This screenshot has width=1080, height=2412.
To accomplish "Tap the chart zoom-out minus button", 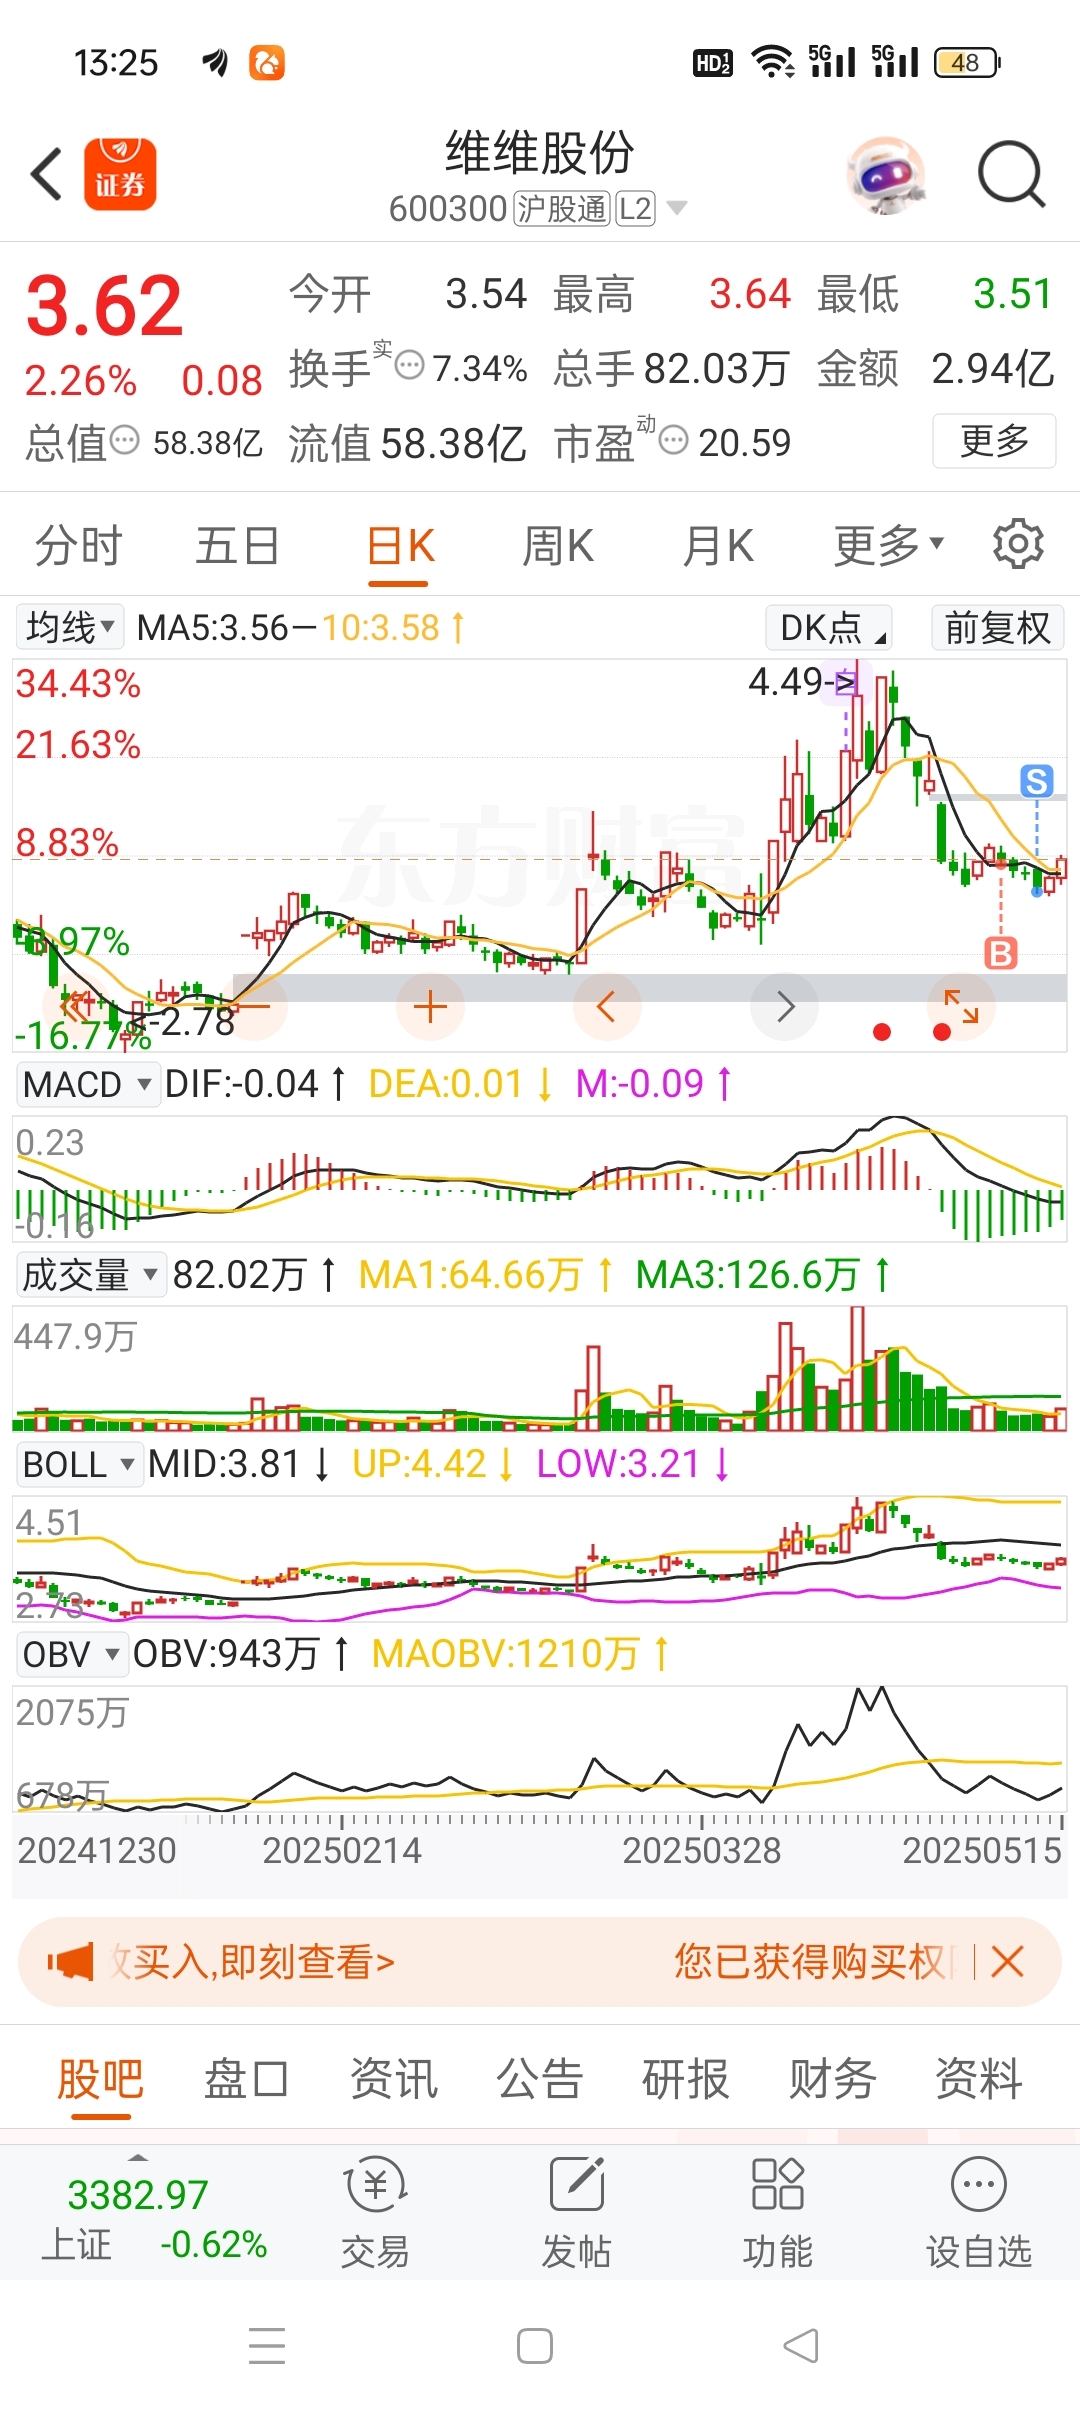I will [252, 1006].
